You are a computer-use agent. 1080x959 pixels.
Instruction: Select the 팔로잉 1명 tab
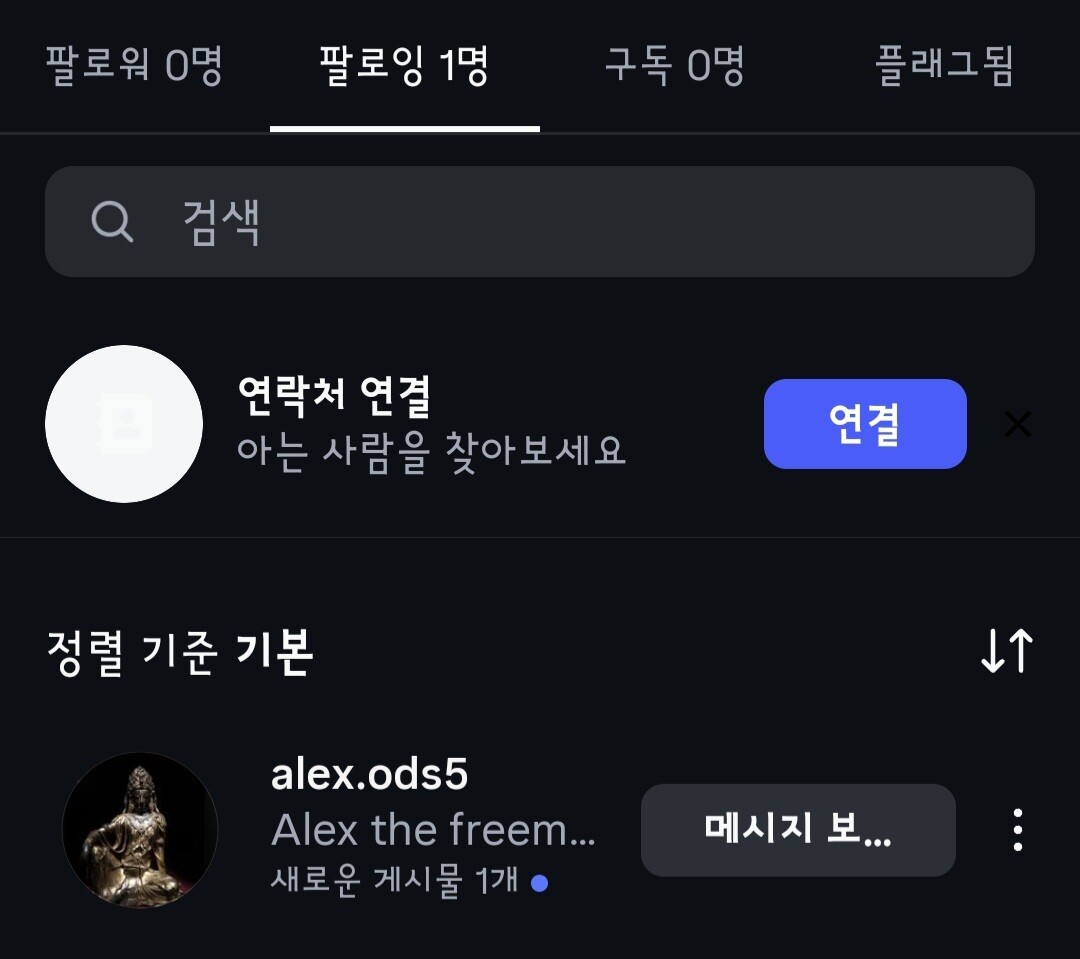point(404,67)
